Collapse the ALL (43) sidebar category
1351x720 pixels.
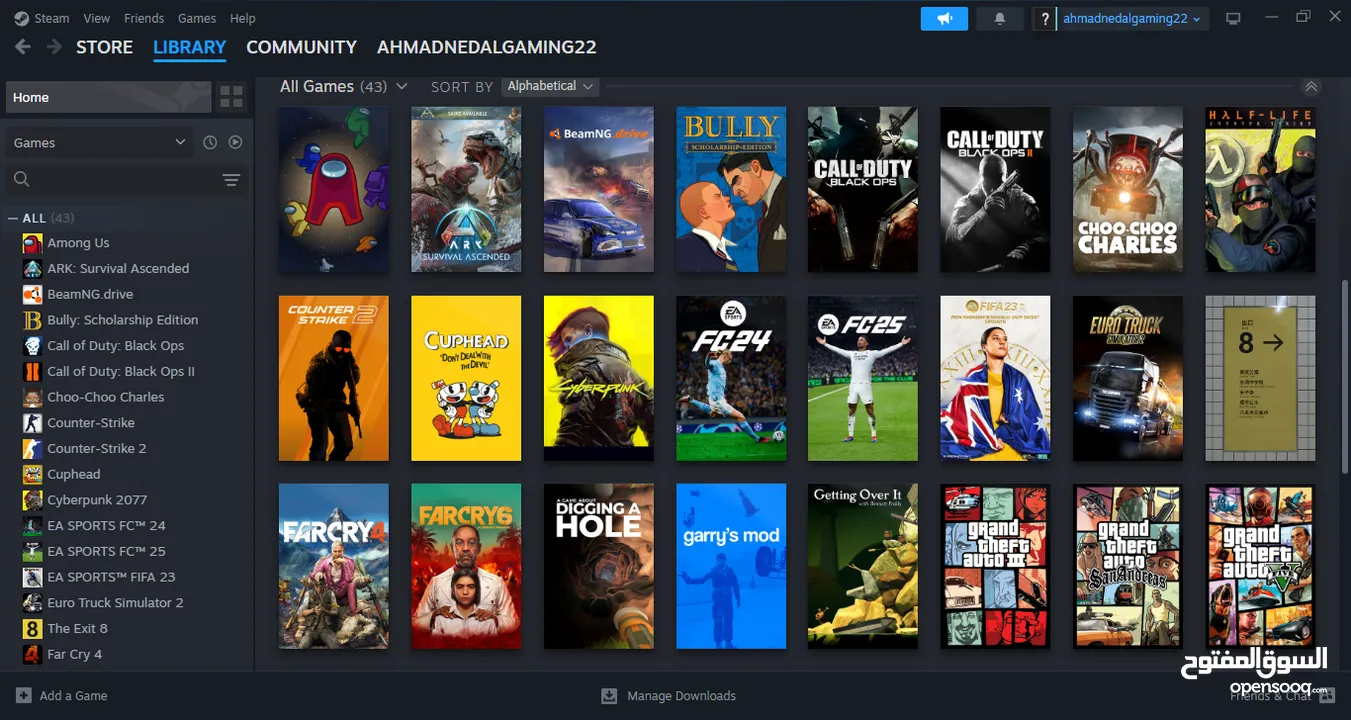click(x=13, y=218)
